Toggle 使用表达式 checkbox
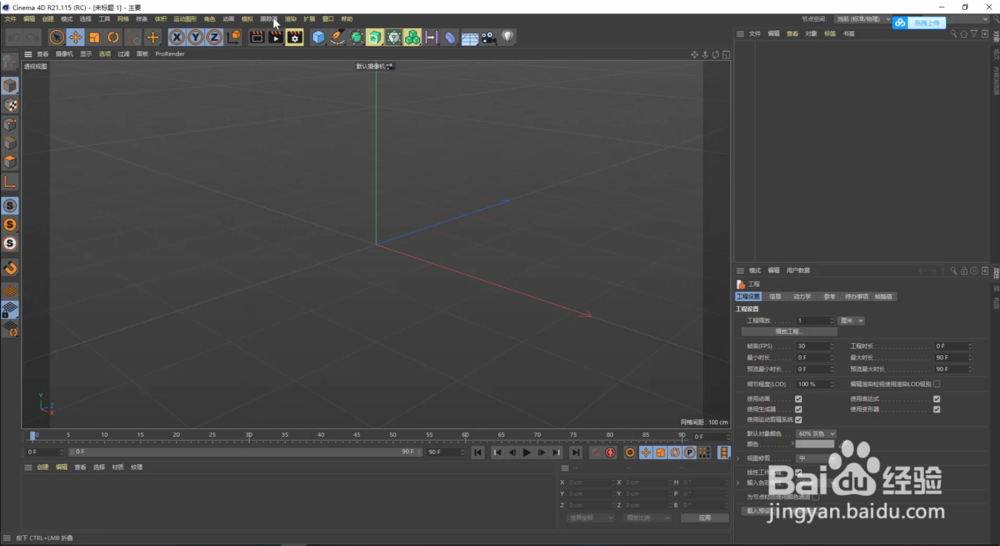 pyautogui.click(x=936, y=399)
